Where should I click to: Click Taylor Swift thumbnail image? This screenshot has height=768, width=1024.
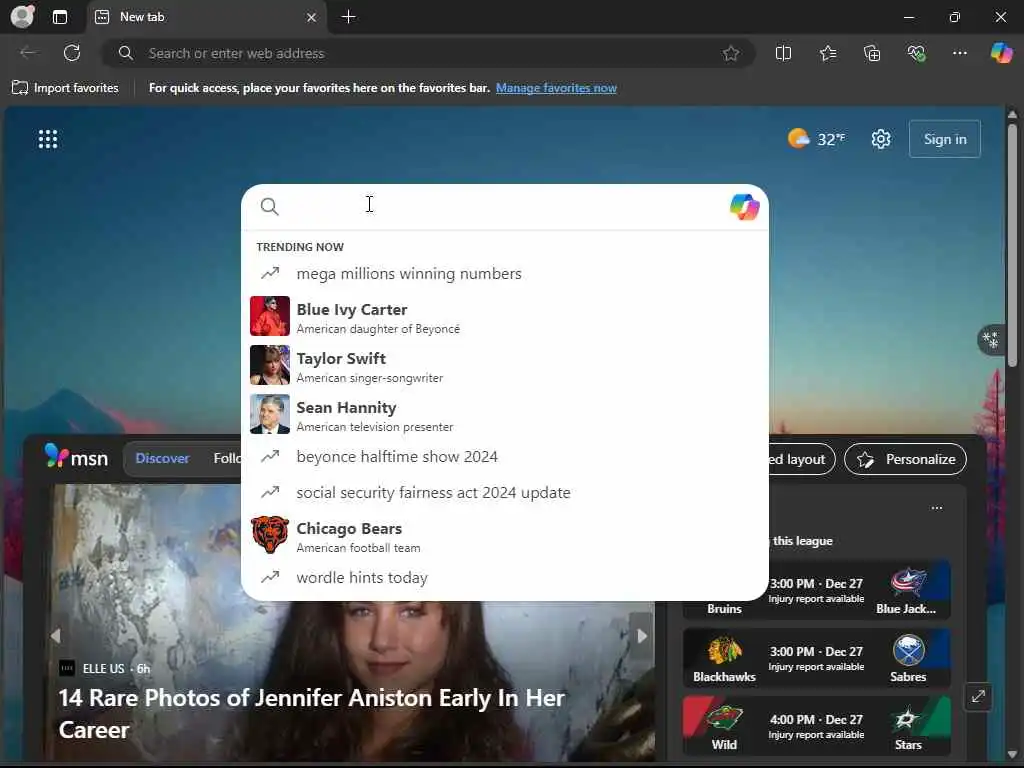pyautogui.click(x=270, y=365)
